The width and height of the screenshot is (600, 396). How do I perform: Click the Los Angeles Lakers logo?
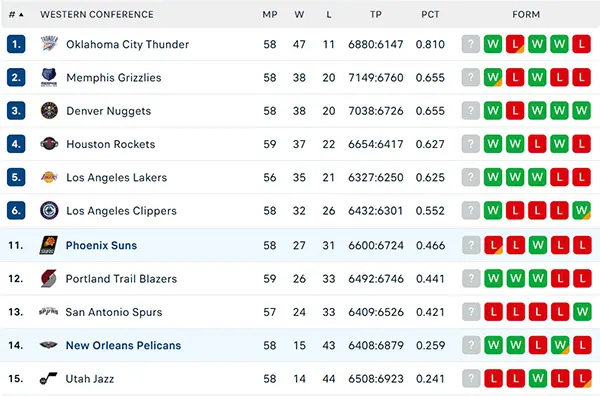tap(49, 177)
